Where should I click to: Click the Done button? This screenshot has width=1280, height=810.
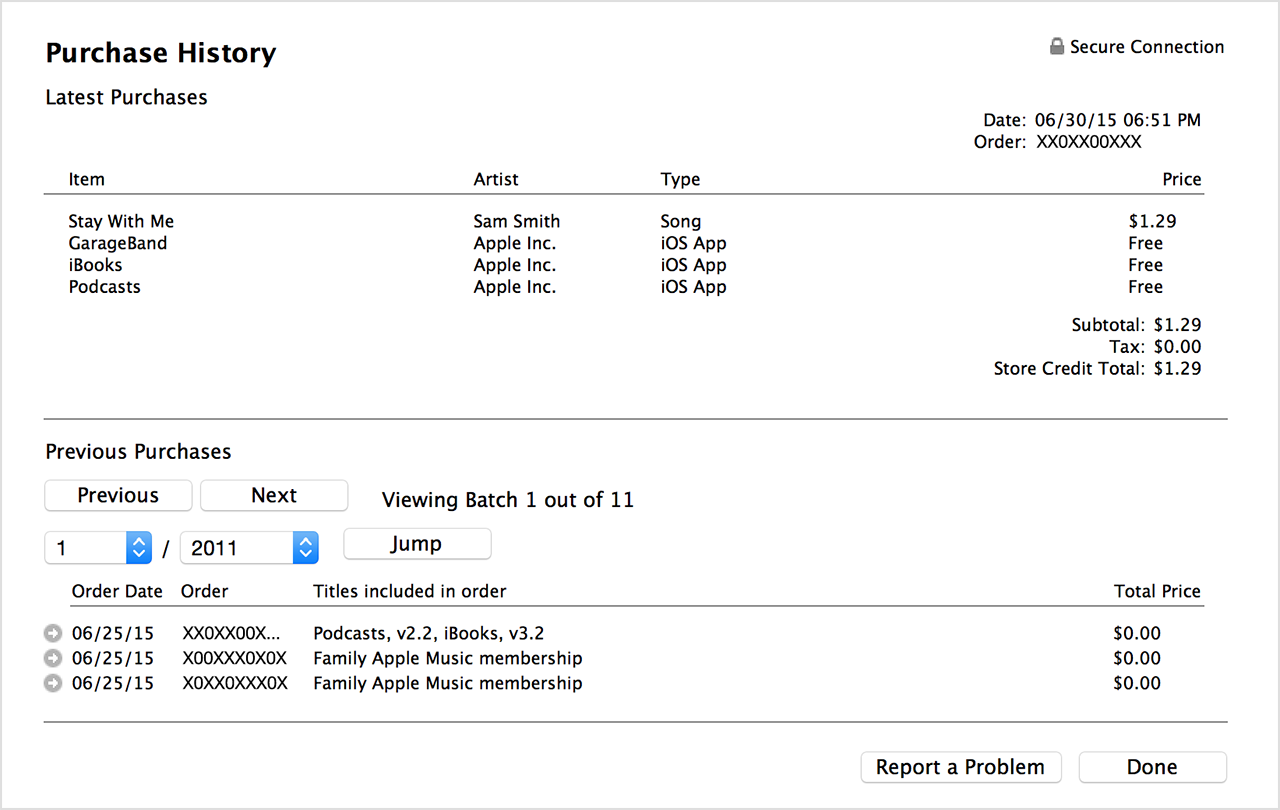tap(1152, 767)
